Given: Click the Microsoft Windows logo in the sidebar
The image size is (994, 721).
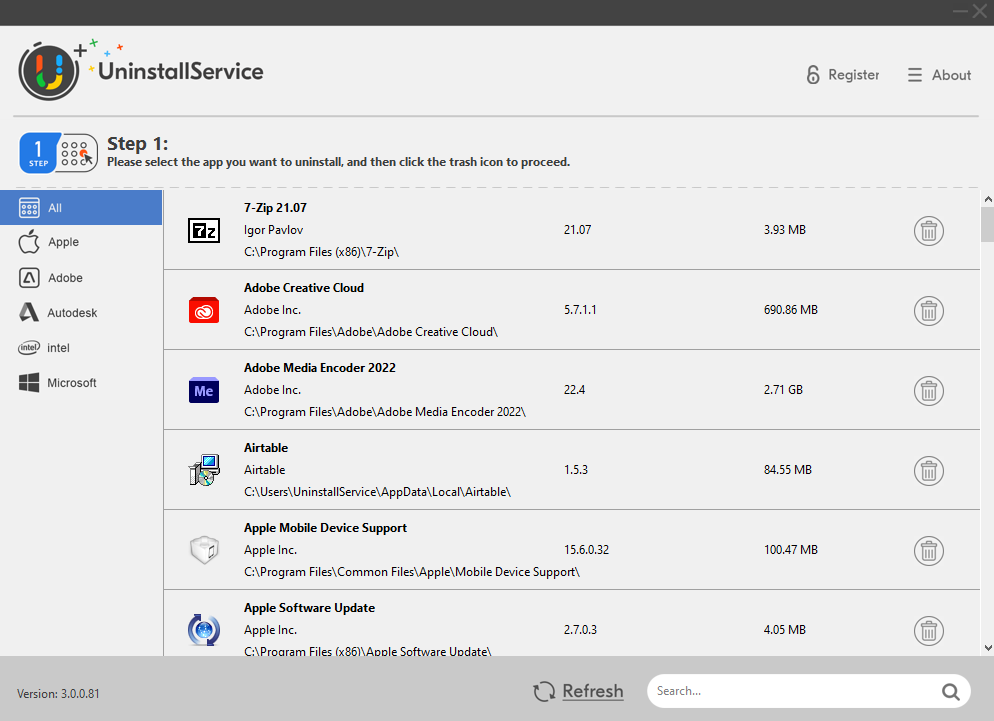Looking at the screenshot, I should click(29, 382).
